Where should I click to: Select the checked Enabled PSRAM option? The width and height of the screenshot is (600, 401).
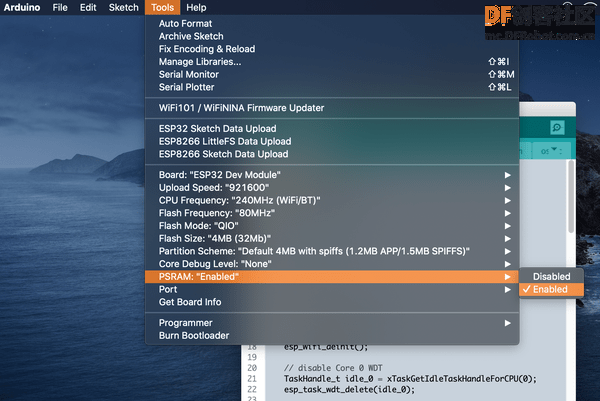[551, 289]
